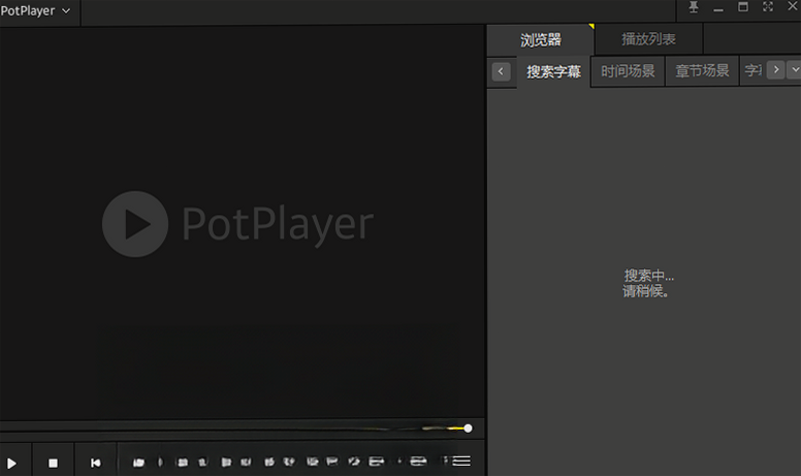The width and height of the screenshot is (801, 476).
Task: Maximize the PotPlayer window
Action: (743, 7)
